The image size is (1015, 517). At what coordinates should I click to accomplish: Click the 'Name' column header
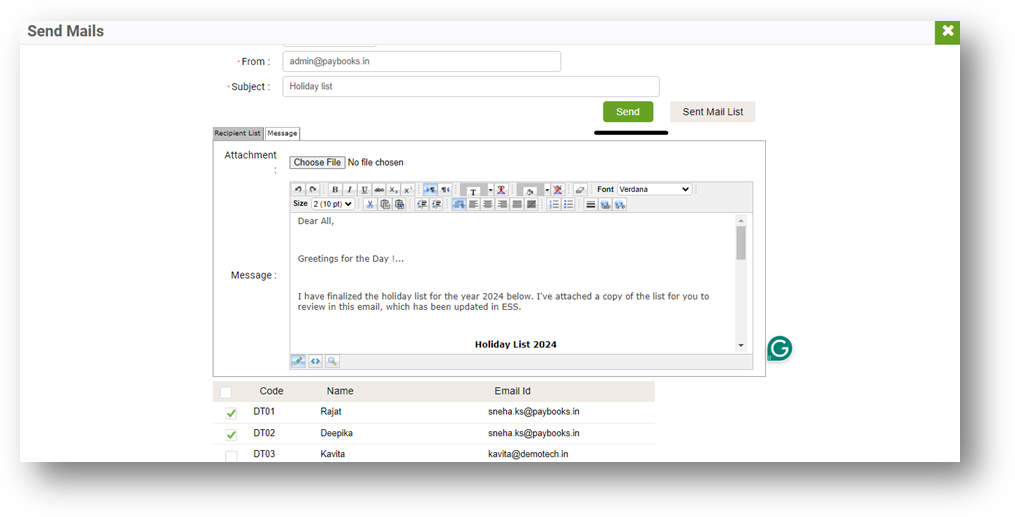(340, 391)
